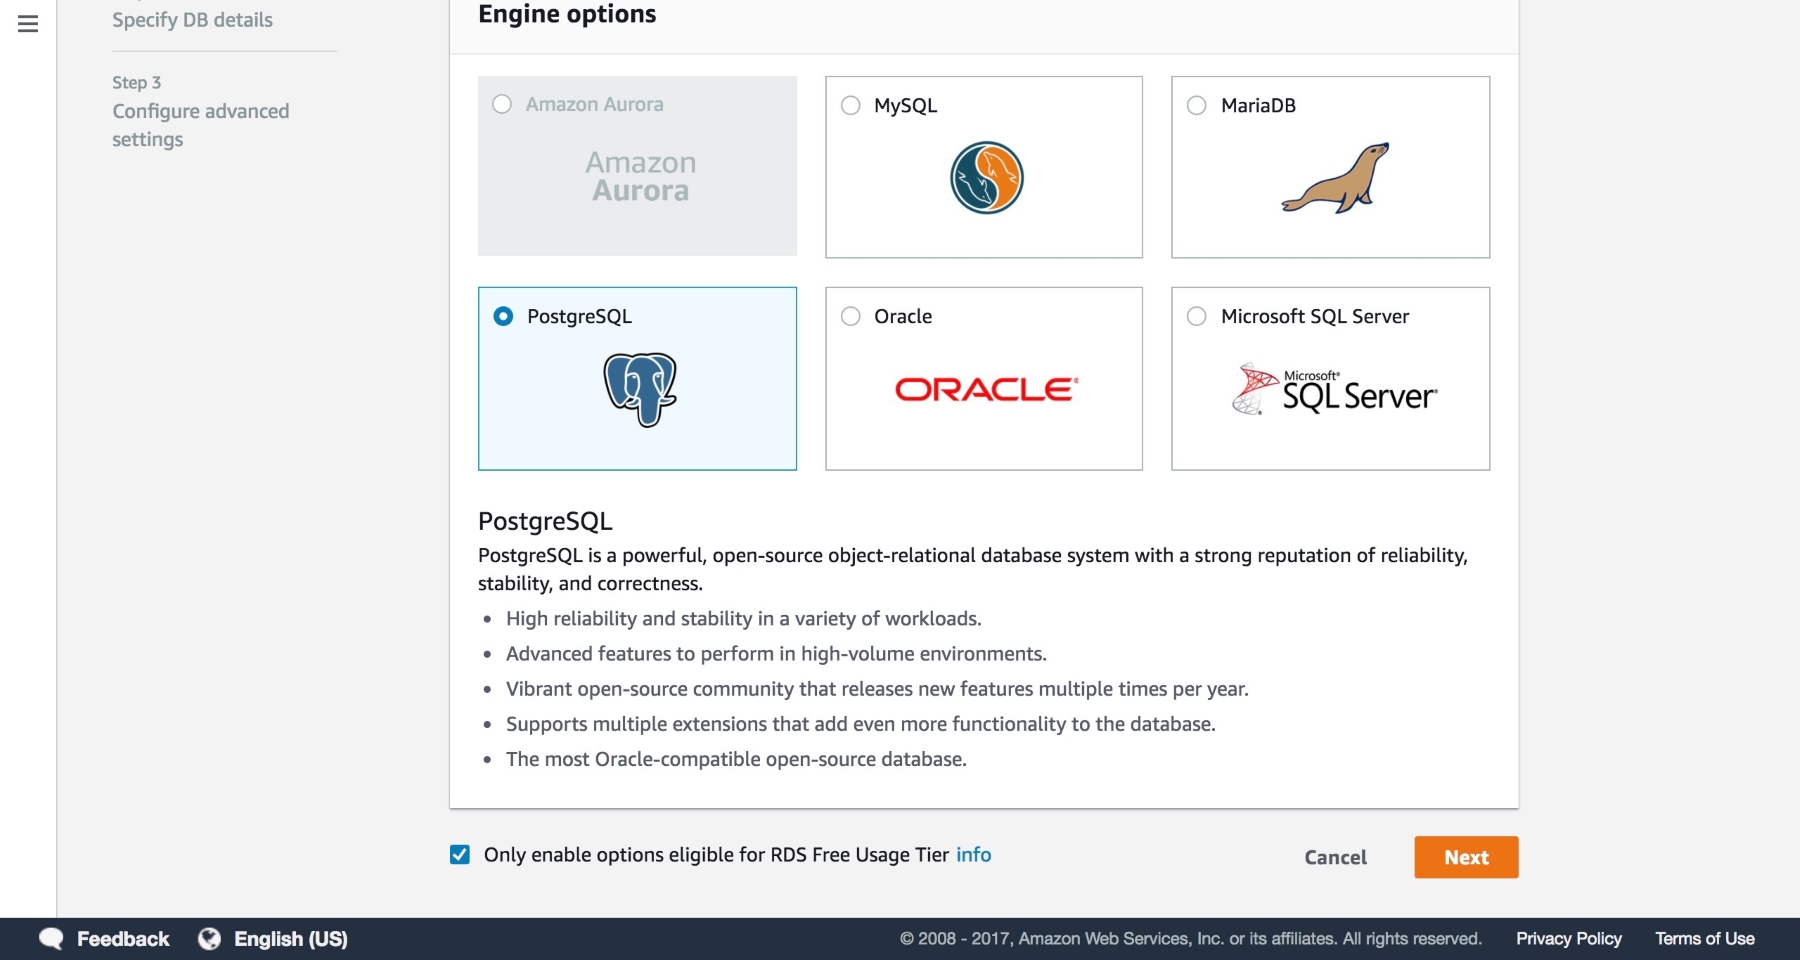Click the PostgreSQL elephant logo
The image size is (1800, 960).
(x=640, y=389)
